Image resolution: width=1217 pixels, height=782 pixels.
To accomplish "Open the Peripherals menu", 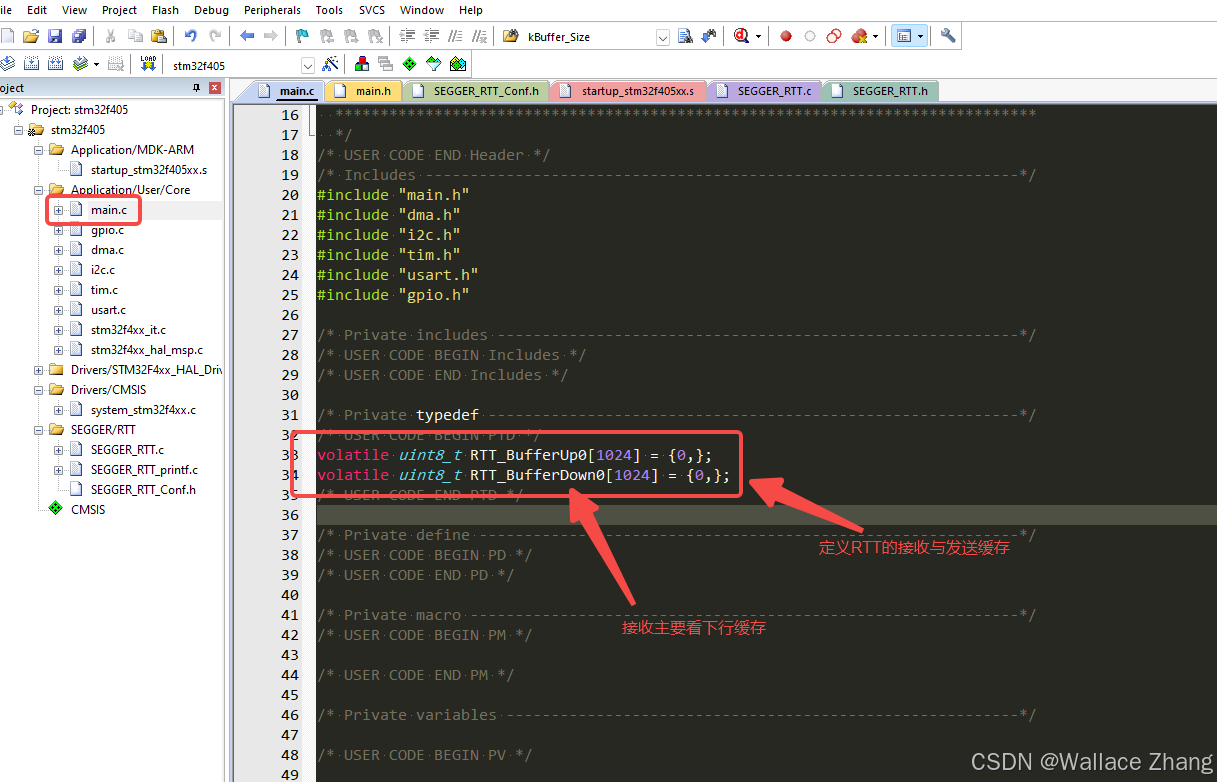I will (272, 10).
